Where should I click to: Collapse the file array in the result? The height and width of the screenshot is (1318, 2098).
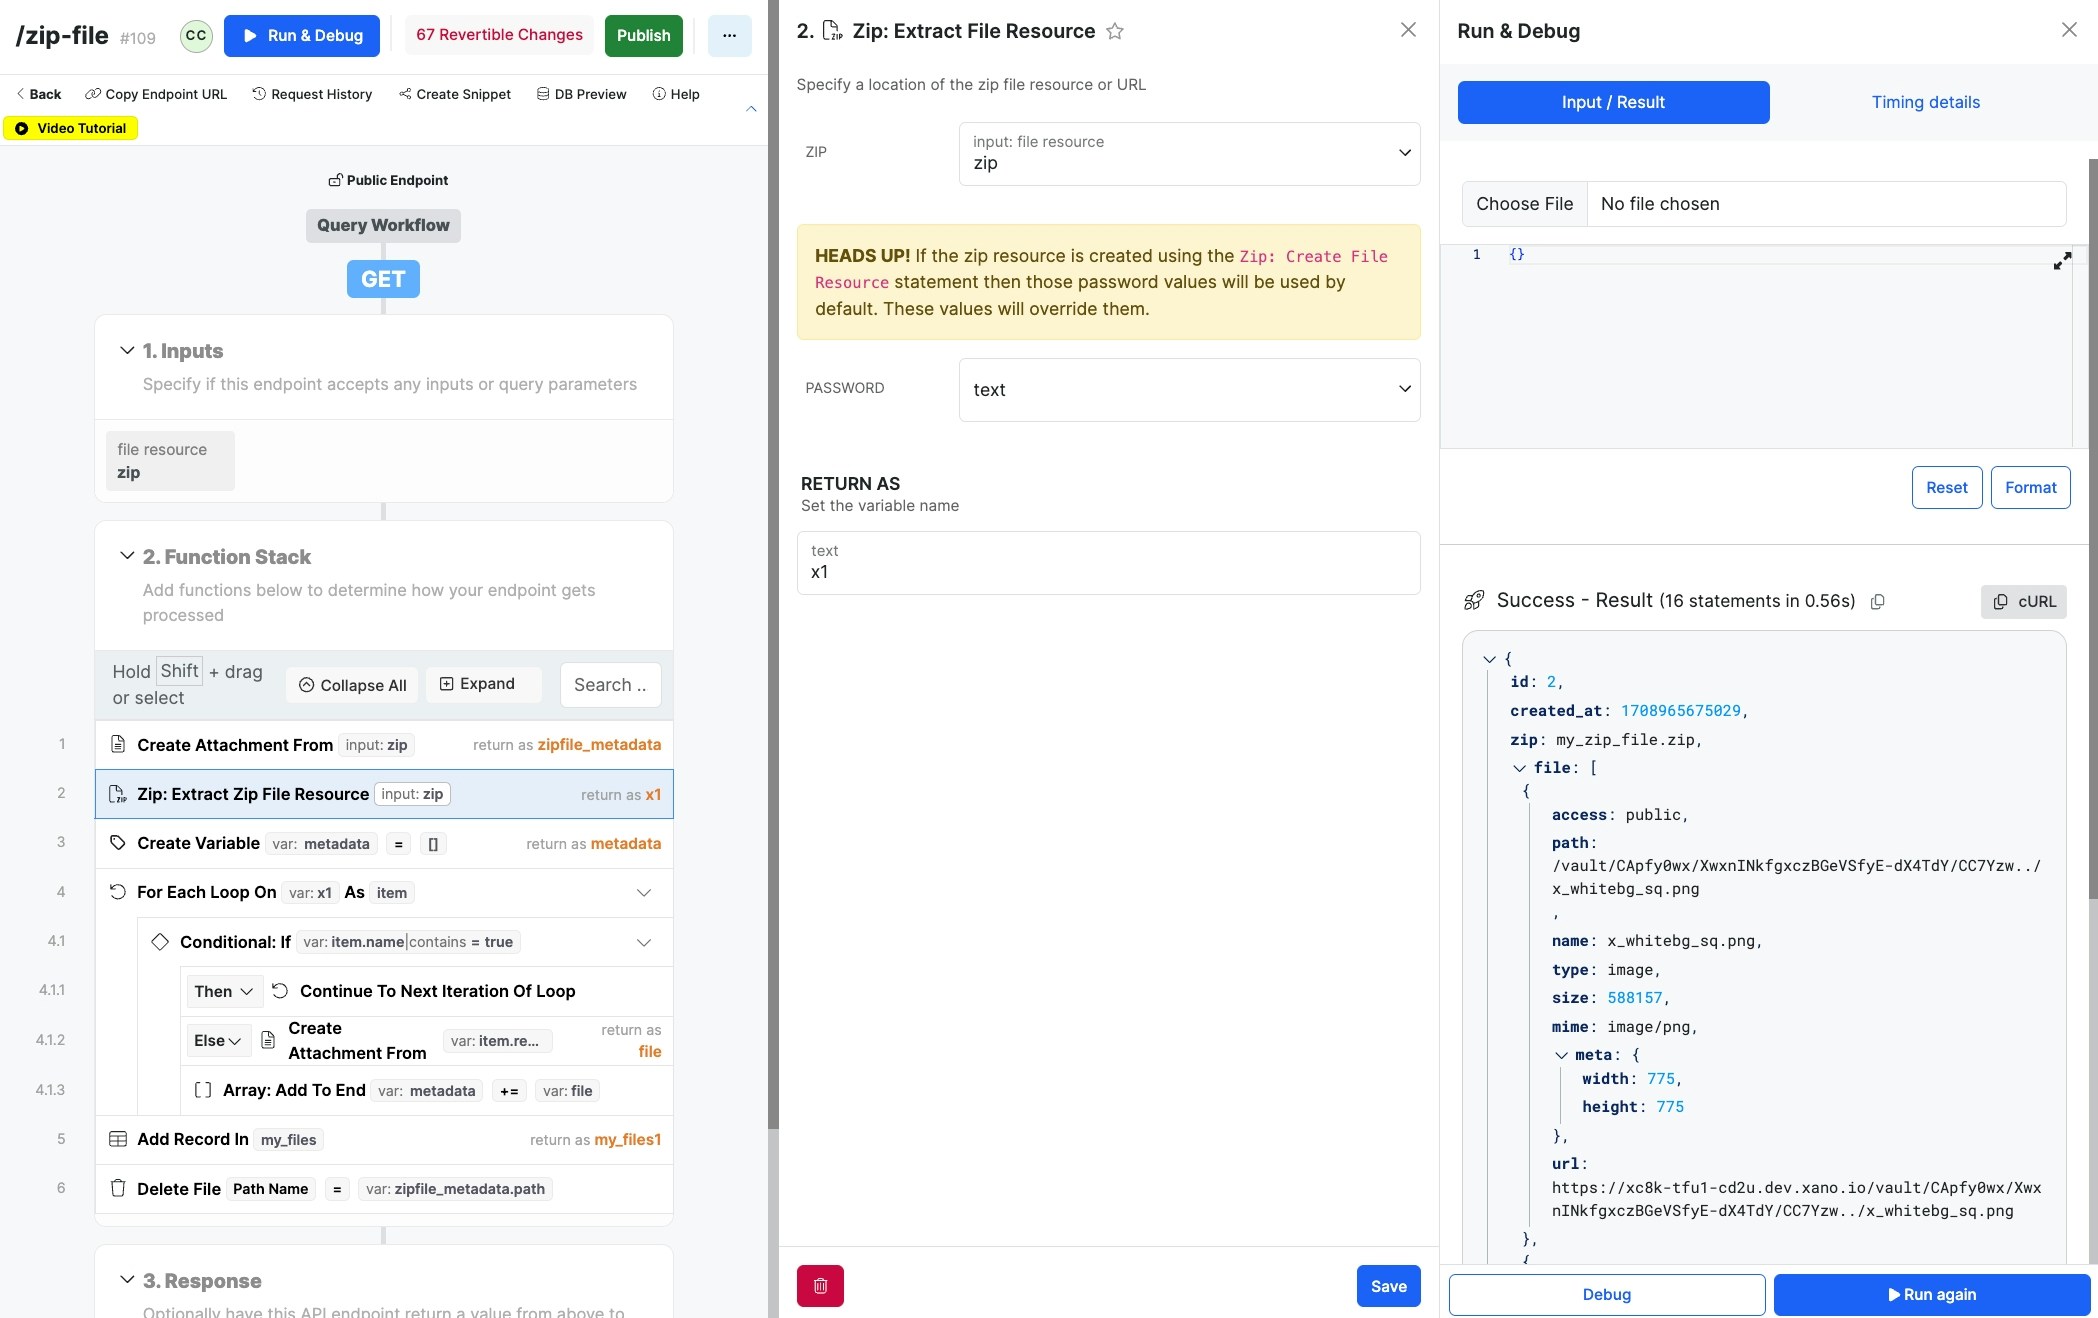(1519, 768)
